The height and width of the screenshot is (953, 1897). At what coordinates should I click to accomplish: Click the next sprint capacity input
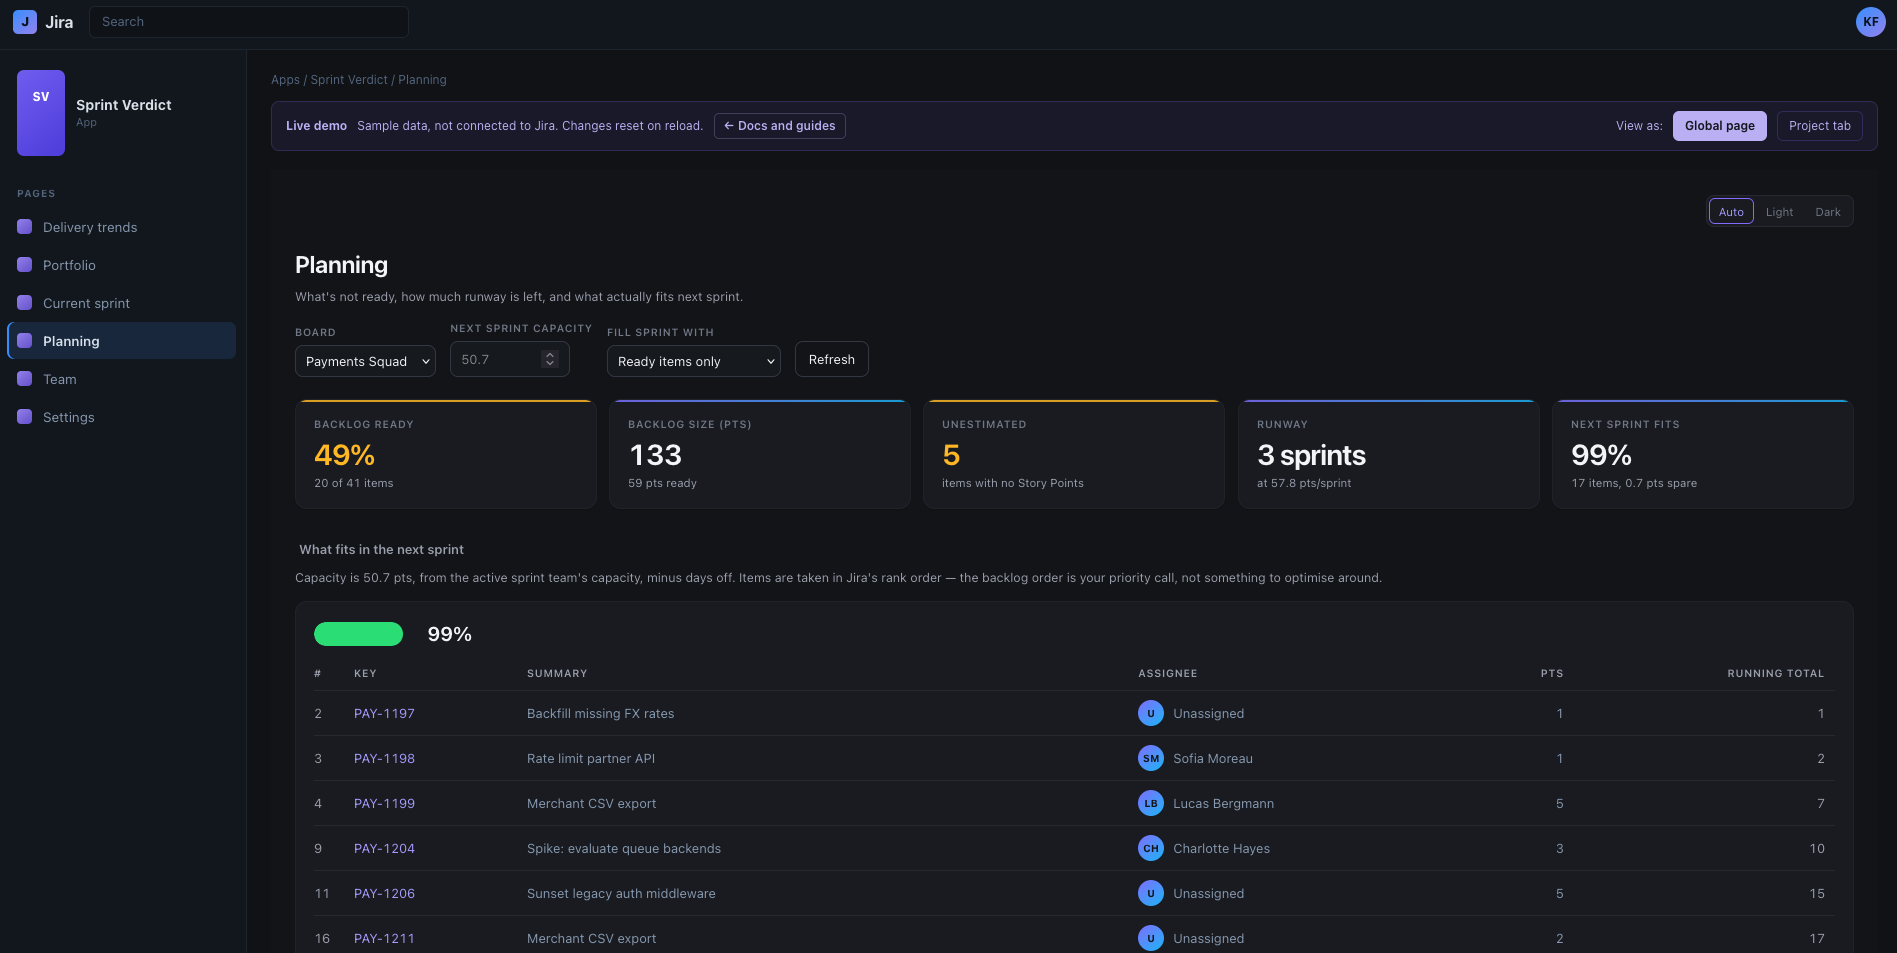coord(510,359)
